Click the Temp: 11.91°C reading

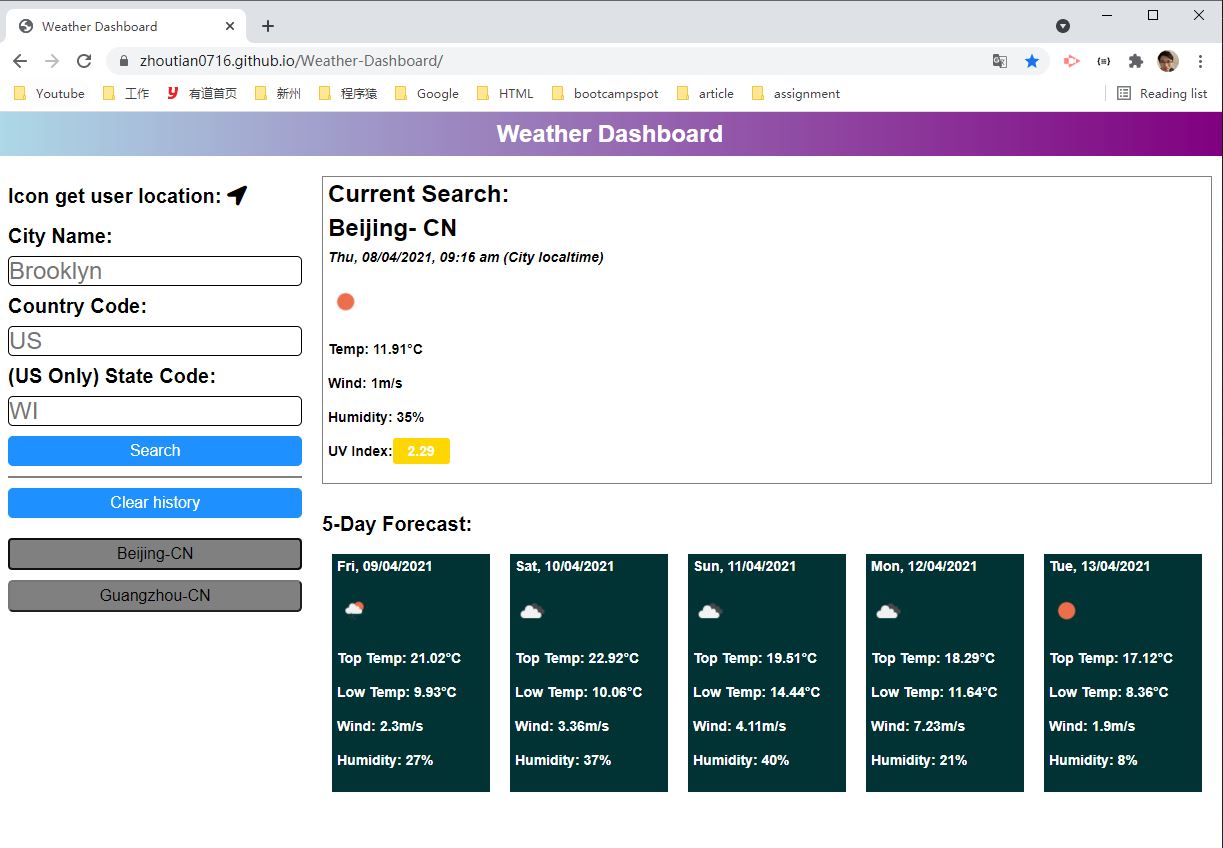(375, 349)
